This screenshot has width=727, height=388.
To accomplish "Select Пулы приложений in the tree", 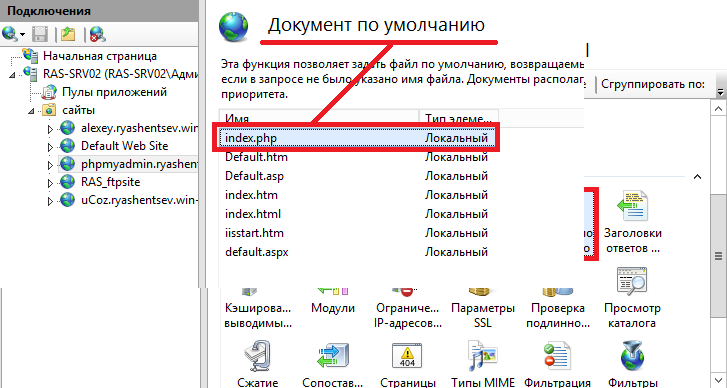I will tap(114, 92).
